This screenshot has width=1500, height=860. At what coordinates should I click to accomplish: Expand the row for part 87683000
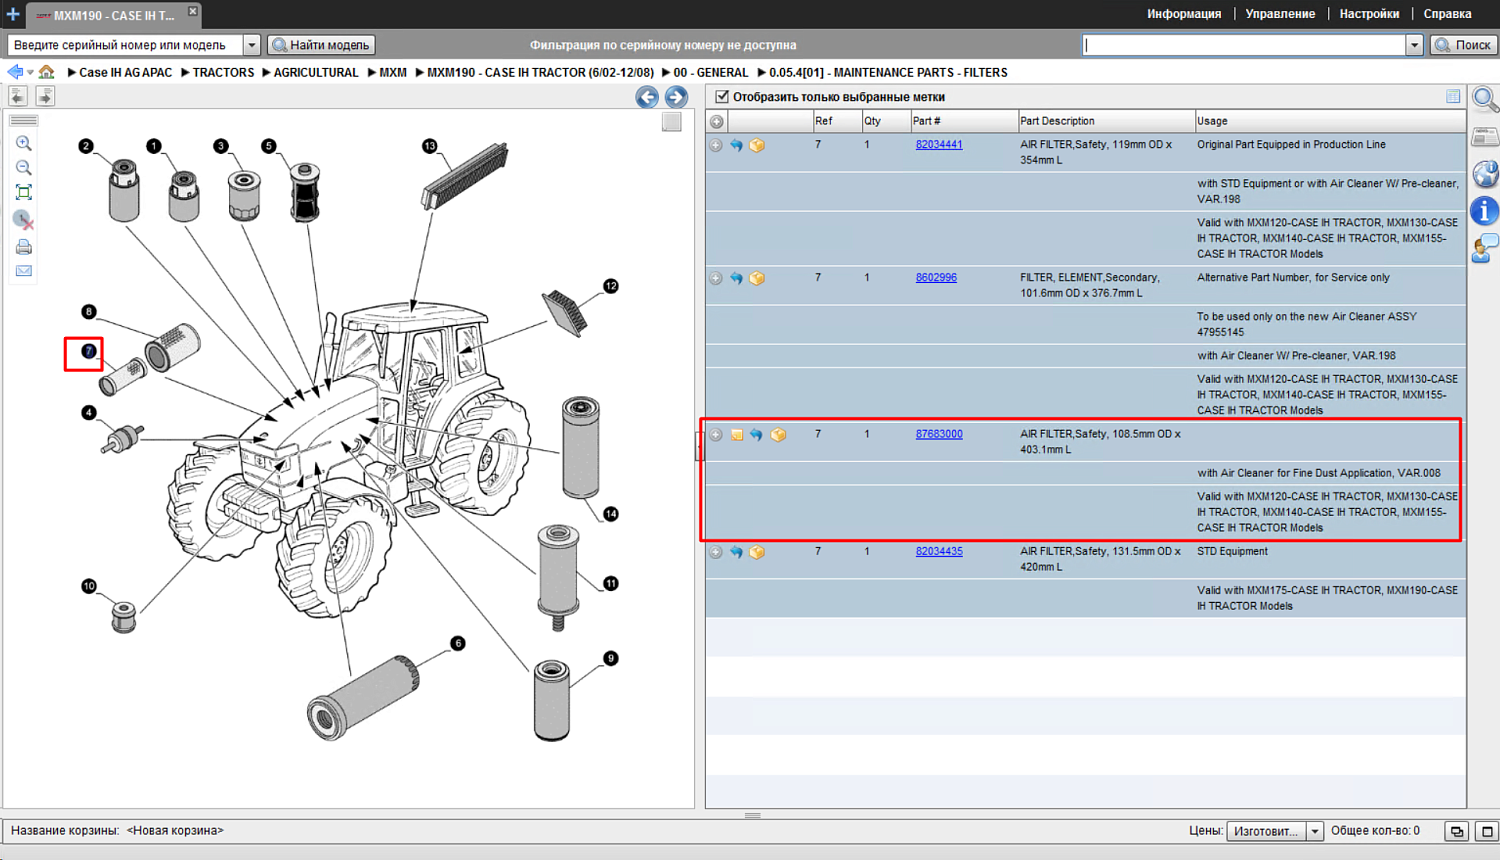[716, 435]
